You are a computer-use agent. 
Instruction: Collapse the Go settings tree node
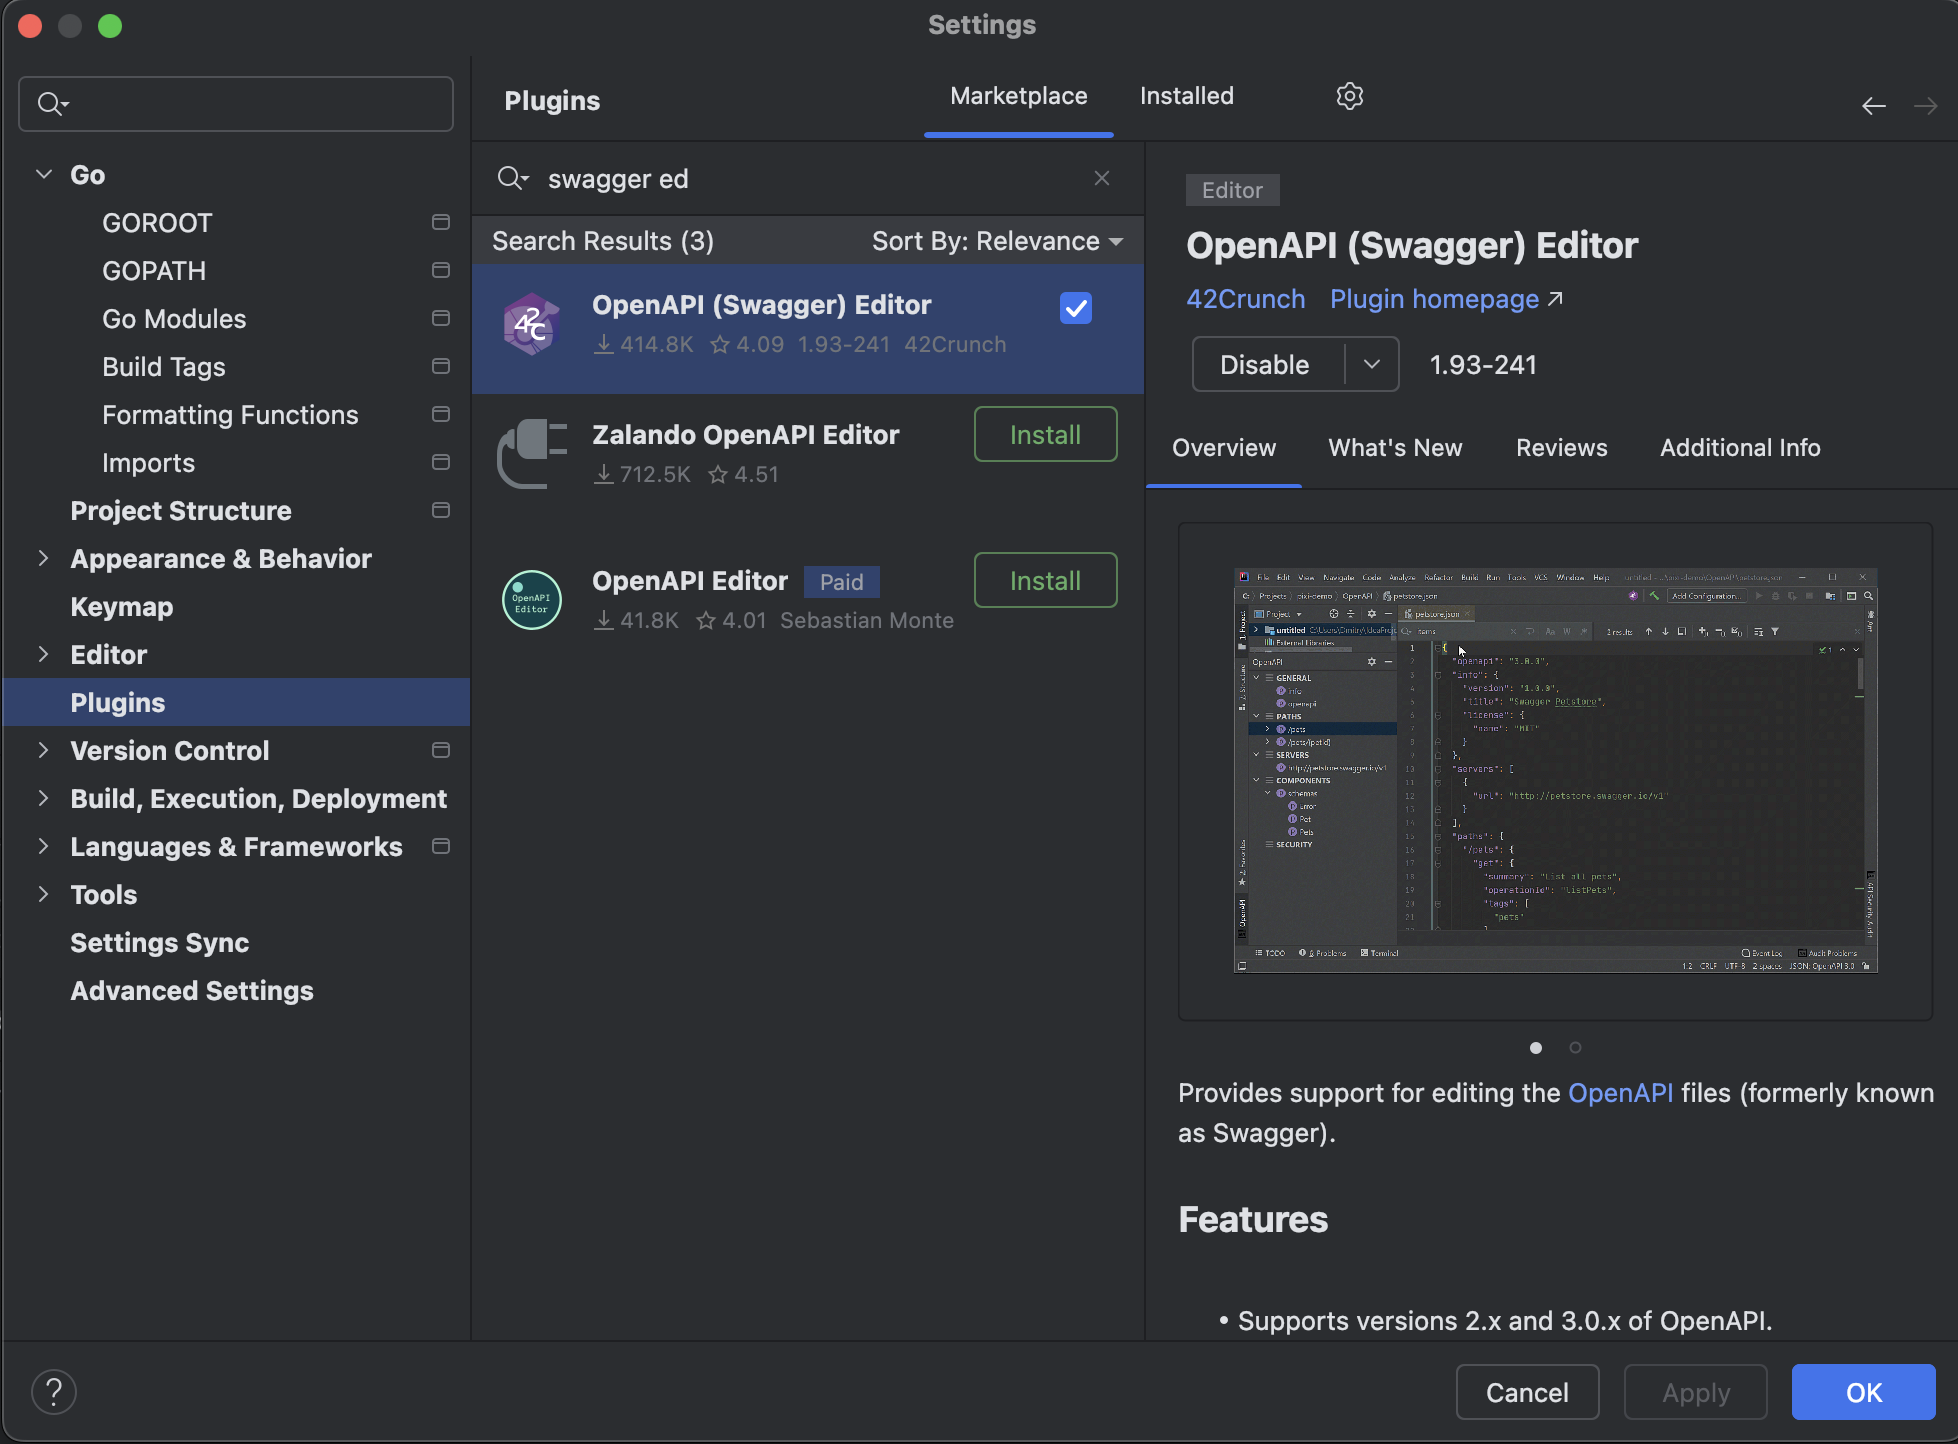[44, 174]
